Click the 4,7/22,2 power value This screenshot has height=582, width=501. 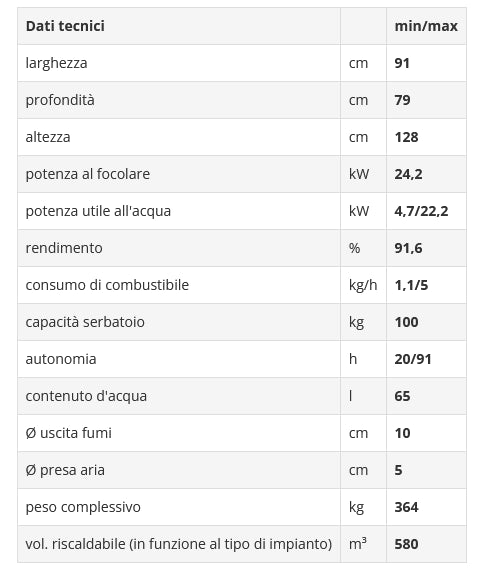[x=421, y=211]
